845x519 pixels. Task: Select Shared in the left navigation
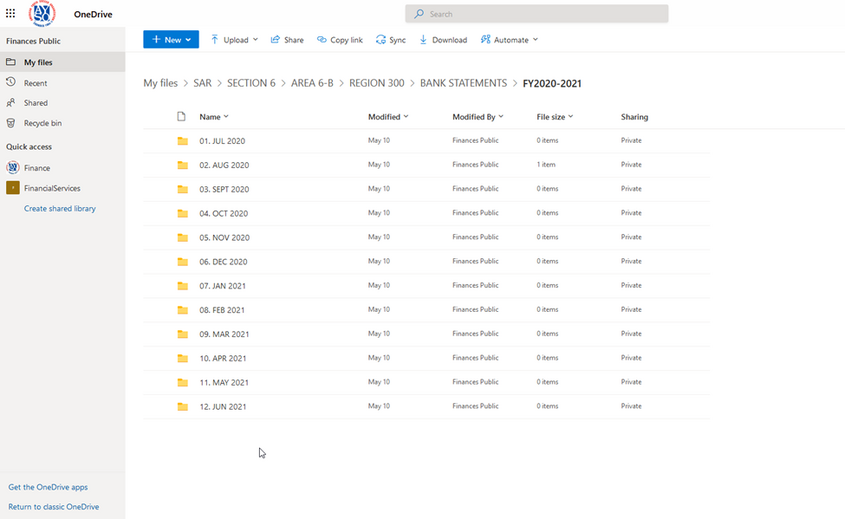(x=36, y=103)
